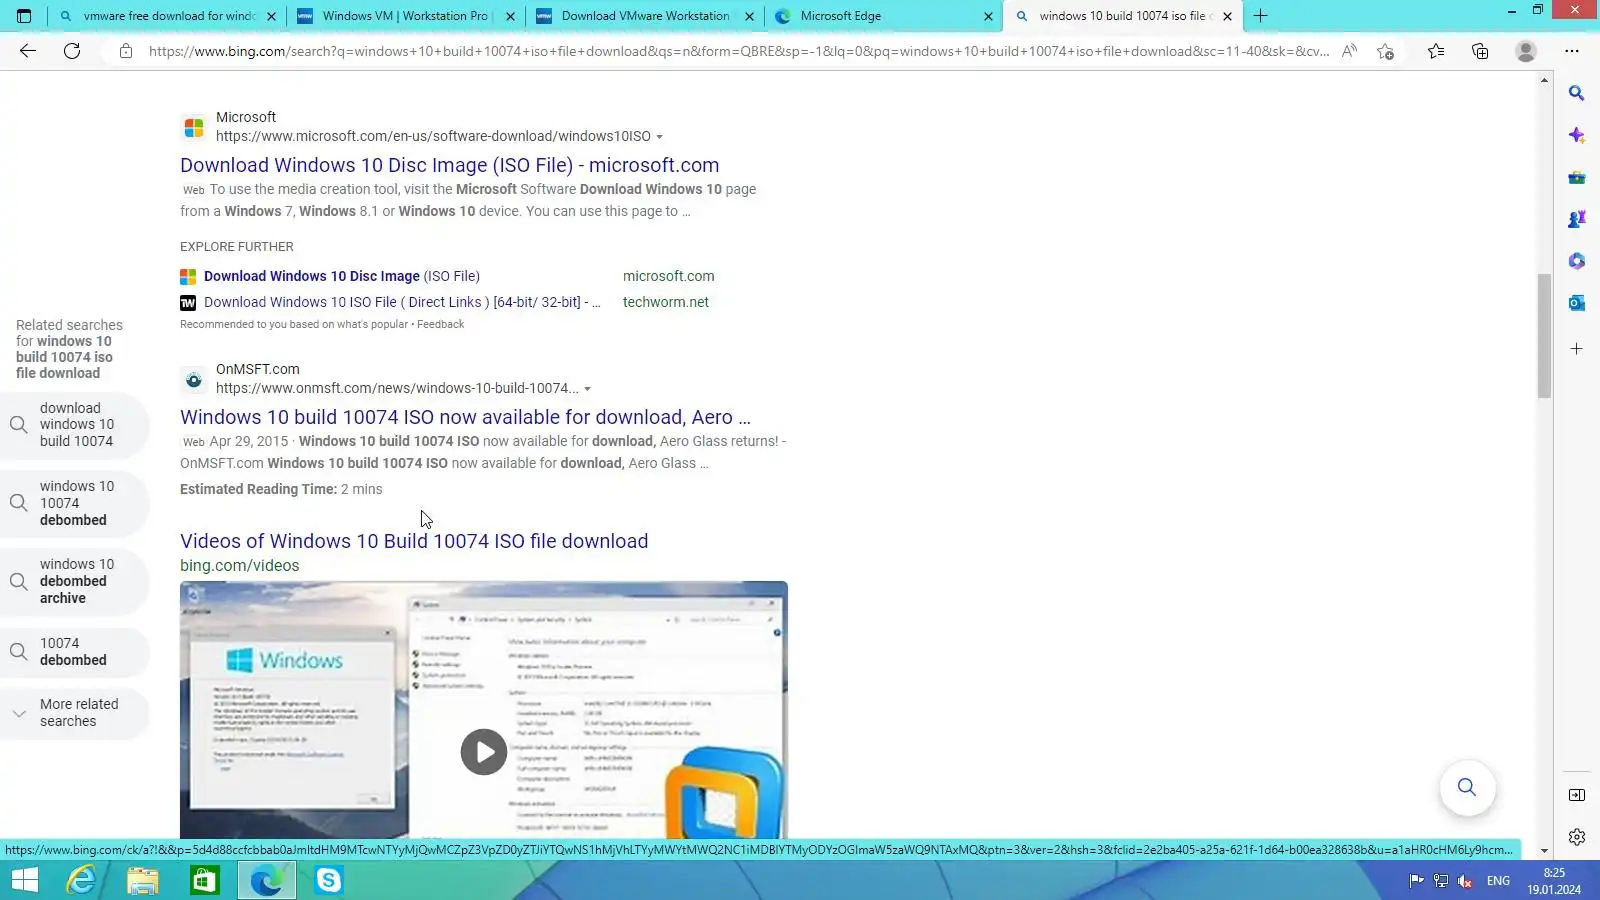Open sidebar Search icon
1600x900 pixels.
1577,93
